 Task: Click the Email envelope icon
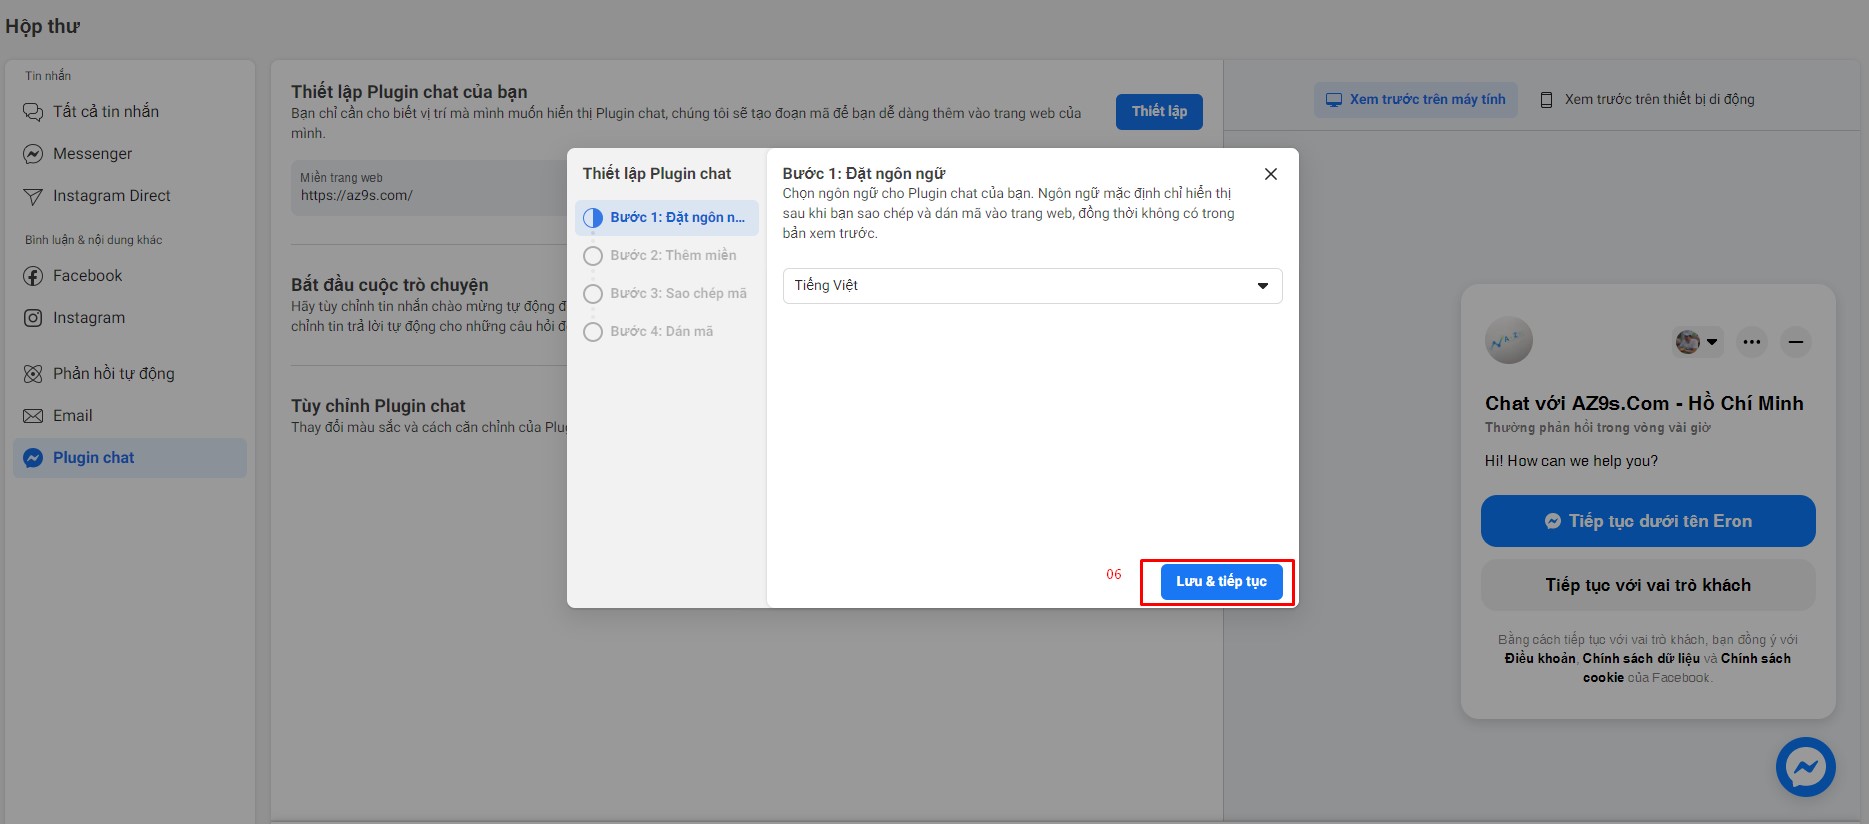pos(33,416)
